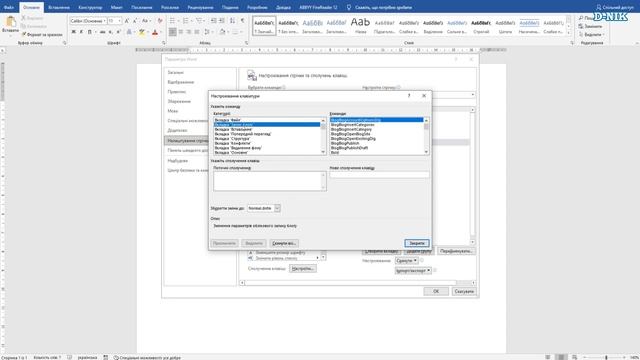This screenshot has height=360, width=640.
Task: Toggle Bold formatting in ribbon
Action: [x=73, y=32]
